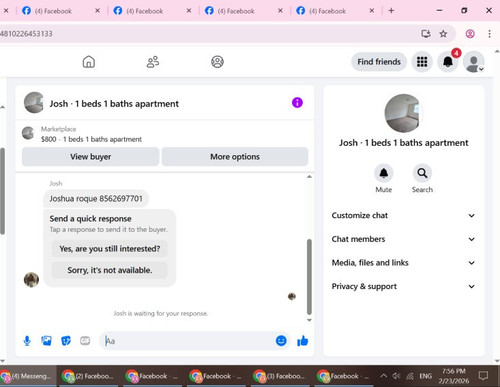Click the install app icon in address bar
This screenshot has width=500, height=387.
click(426, 34)
